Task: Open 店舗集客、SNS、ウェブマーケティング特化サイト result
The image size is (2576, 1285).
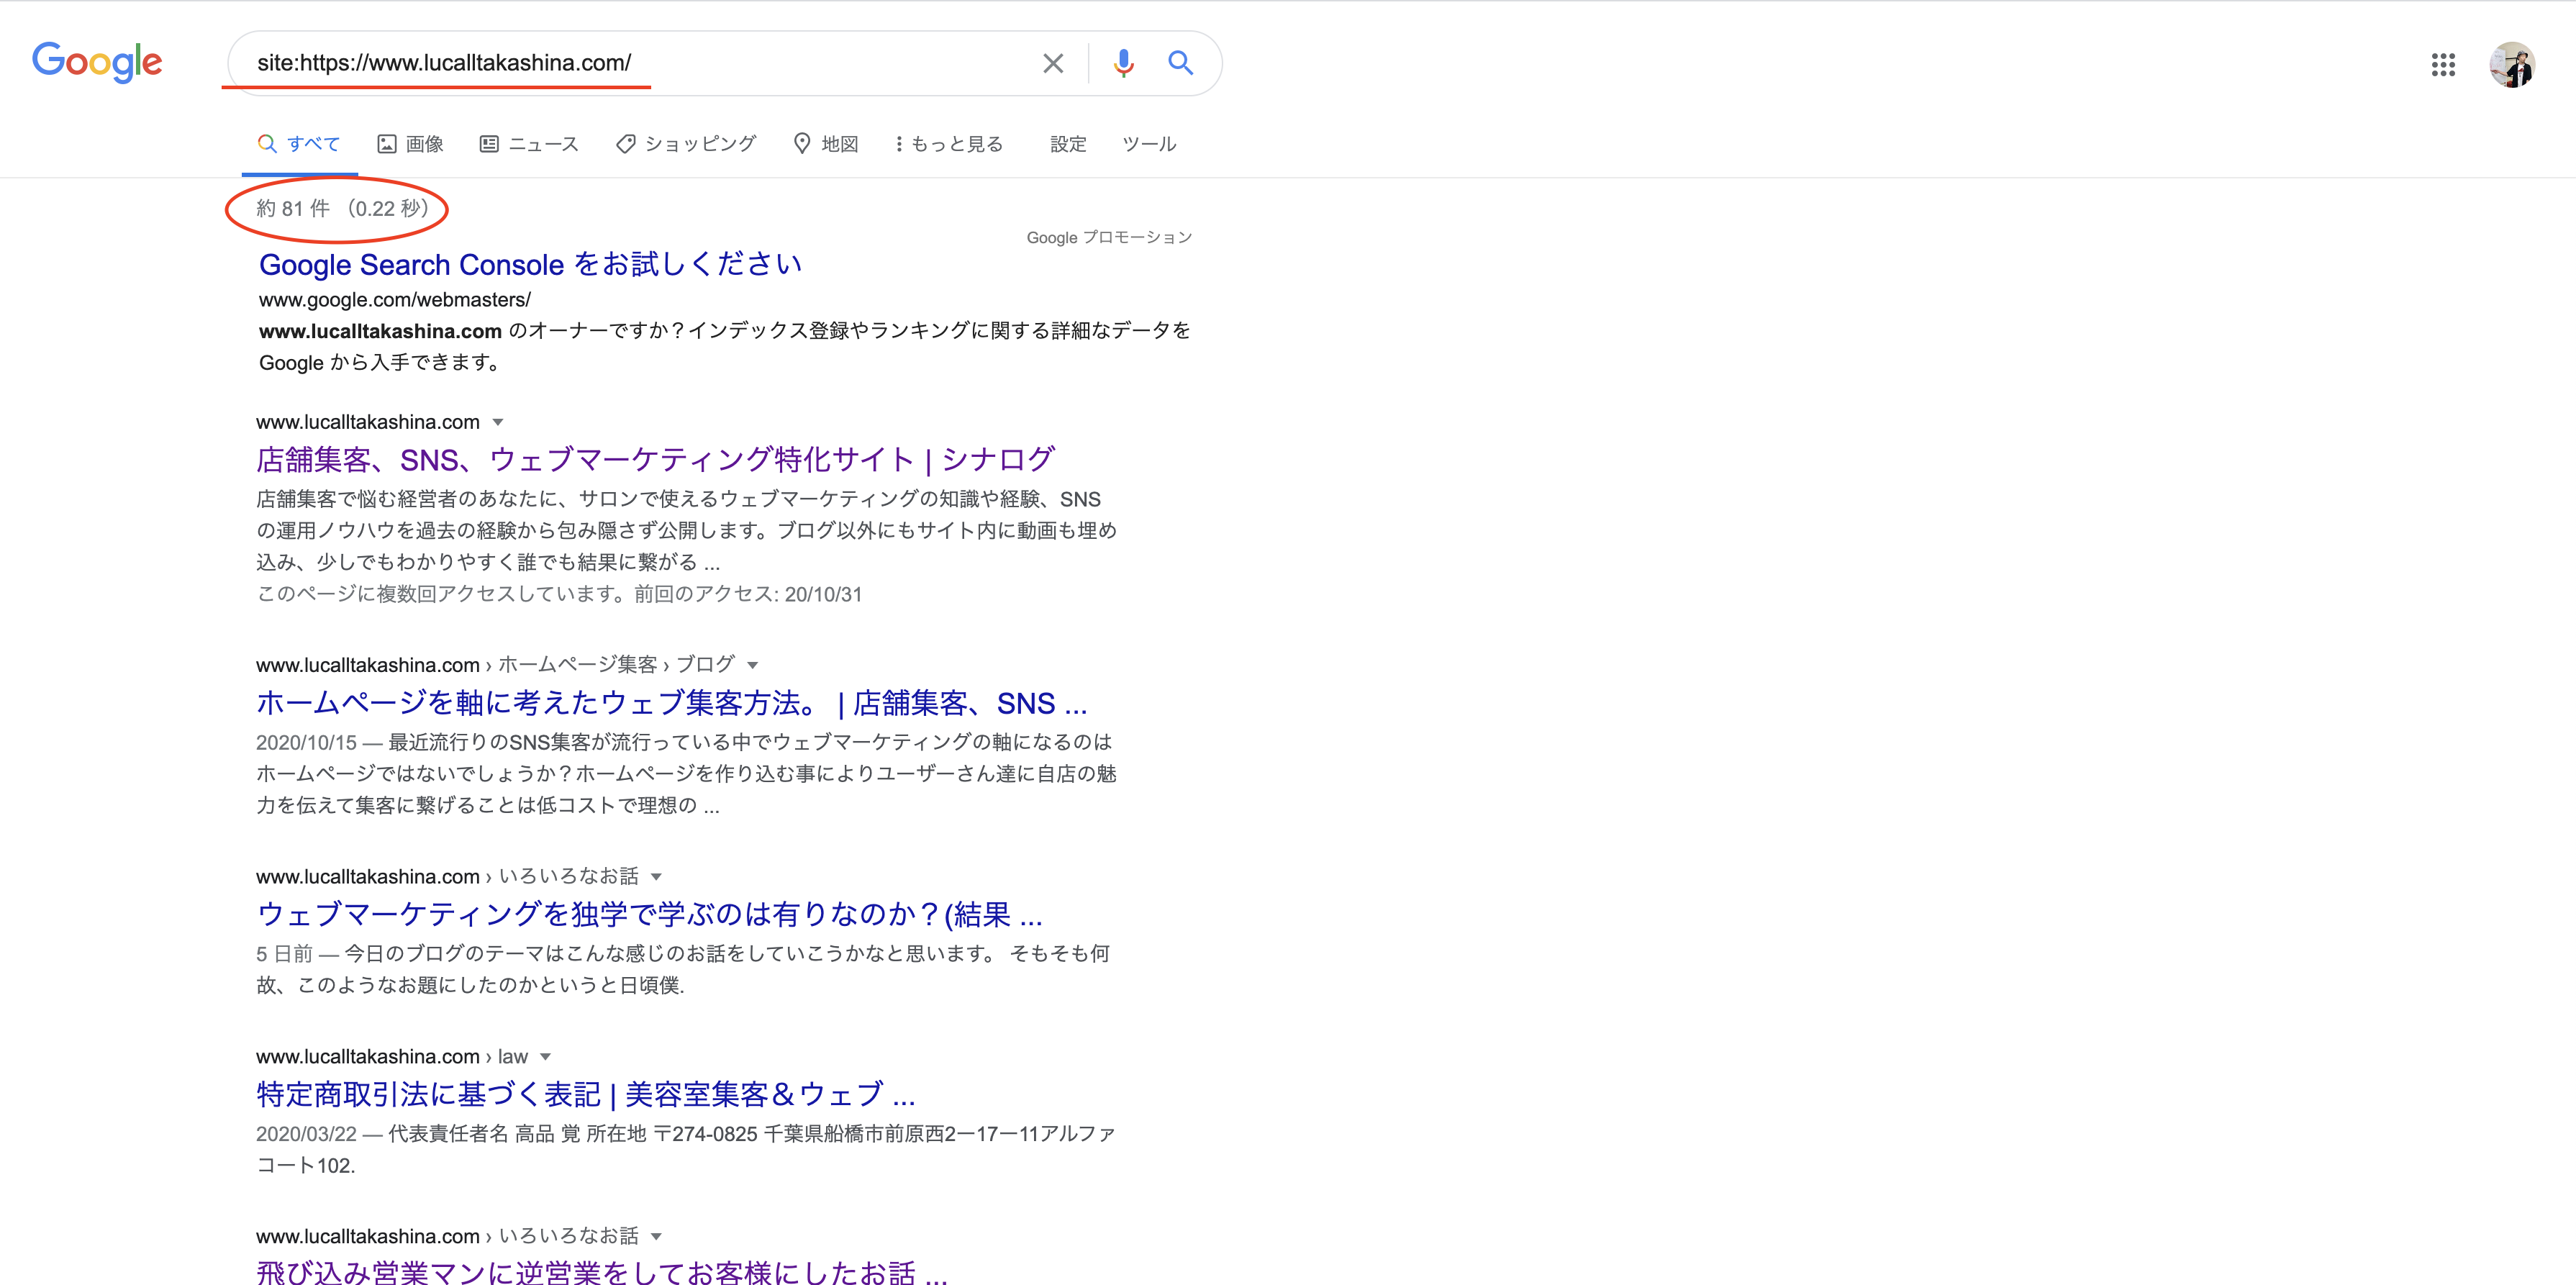Action: (x=656, y=459)
